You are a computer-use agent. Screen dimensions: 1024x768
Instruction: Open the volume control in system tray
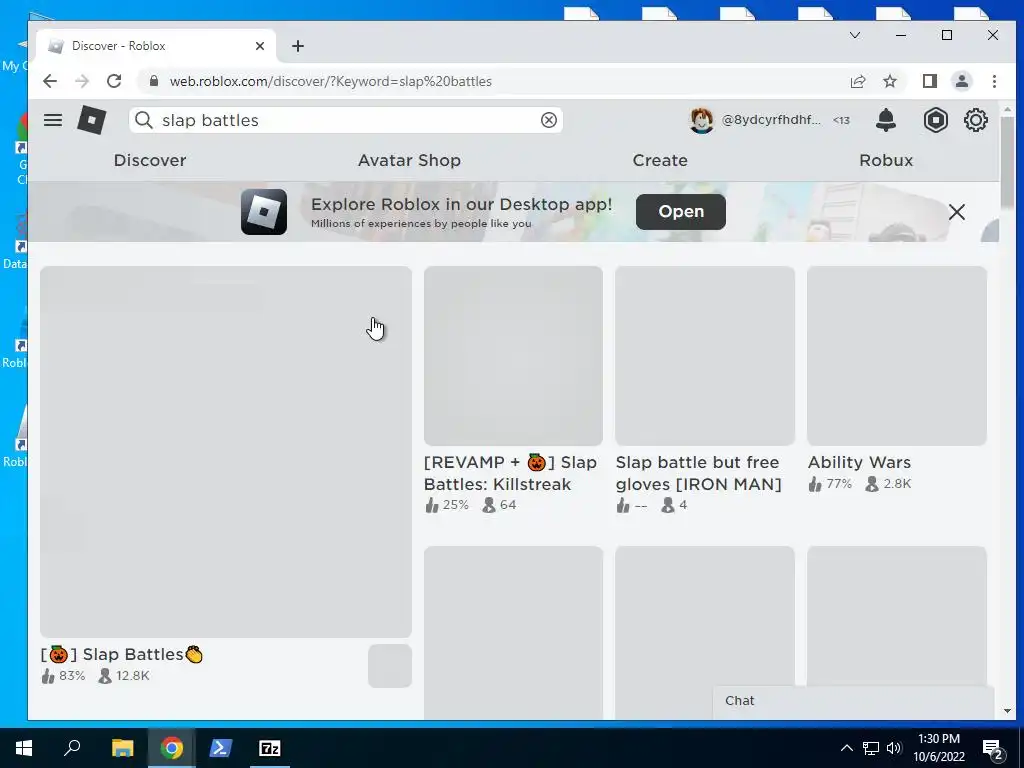pos(894,748)
